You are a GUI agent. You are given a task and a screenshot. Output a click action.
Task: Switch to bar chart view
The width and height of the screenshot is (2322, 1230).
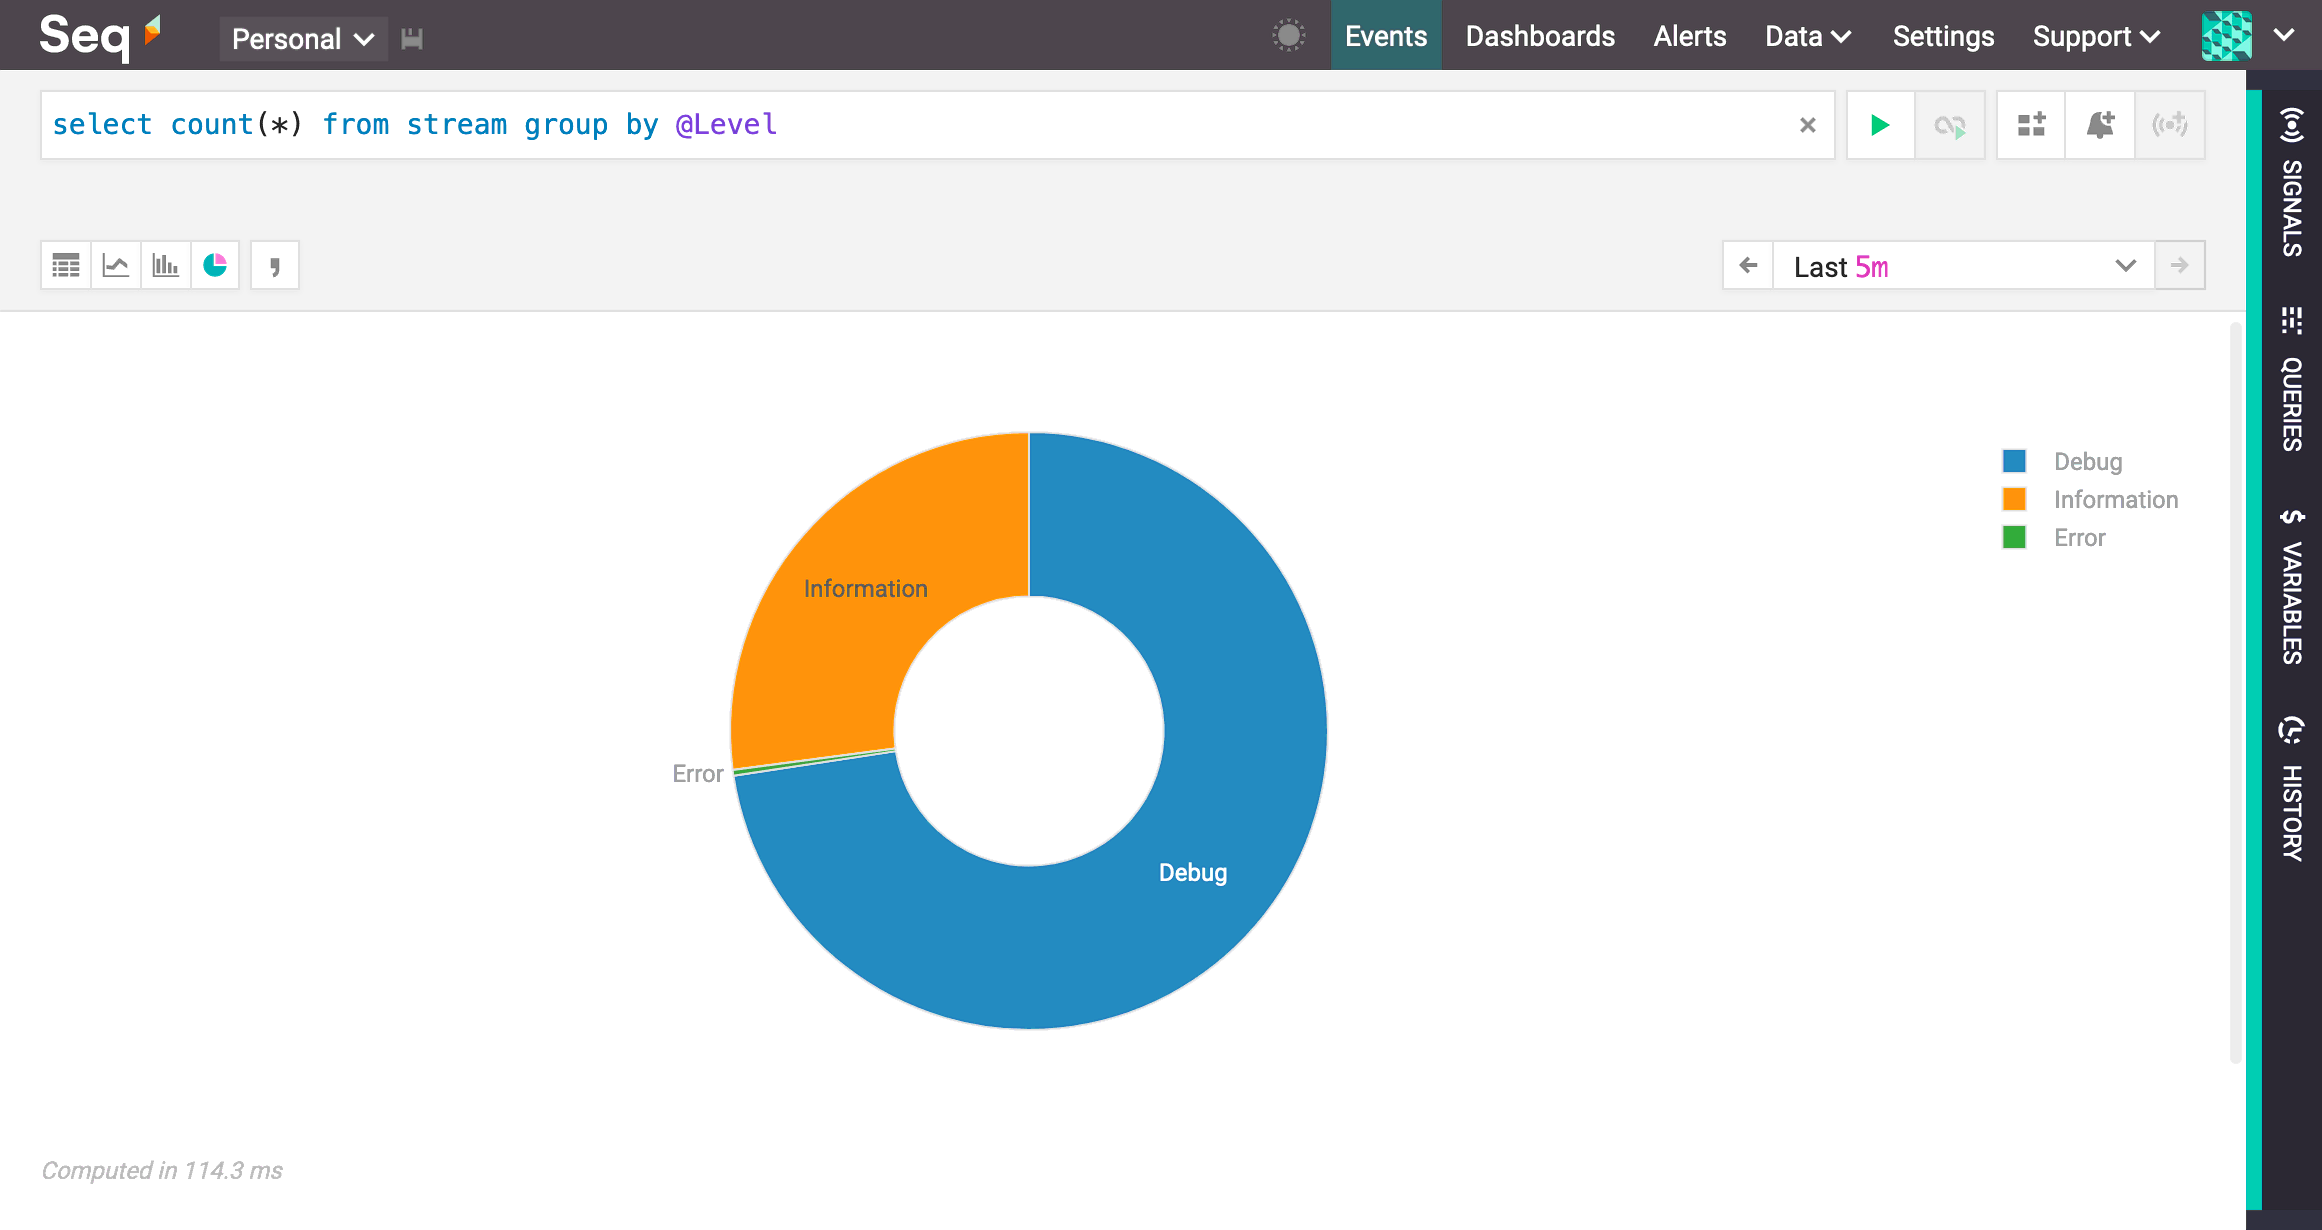click(166, 265)
